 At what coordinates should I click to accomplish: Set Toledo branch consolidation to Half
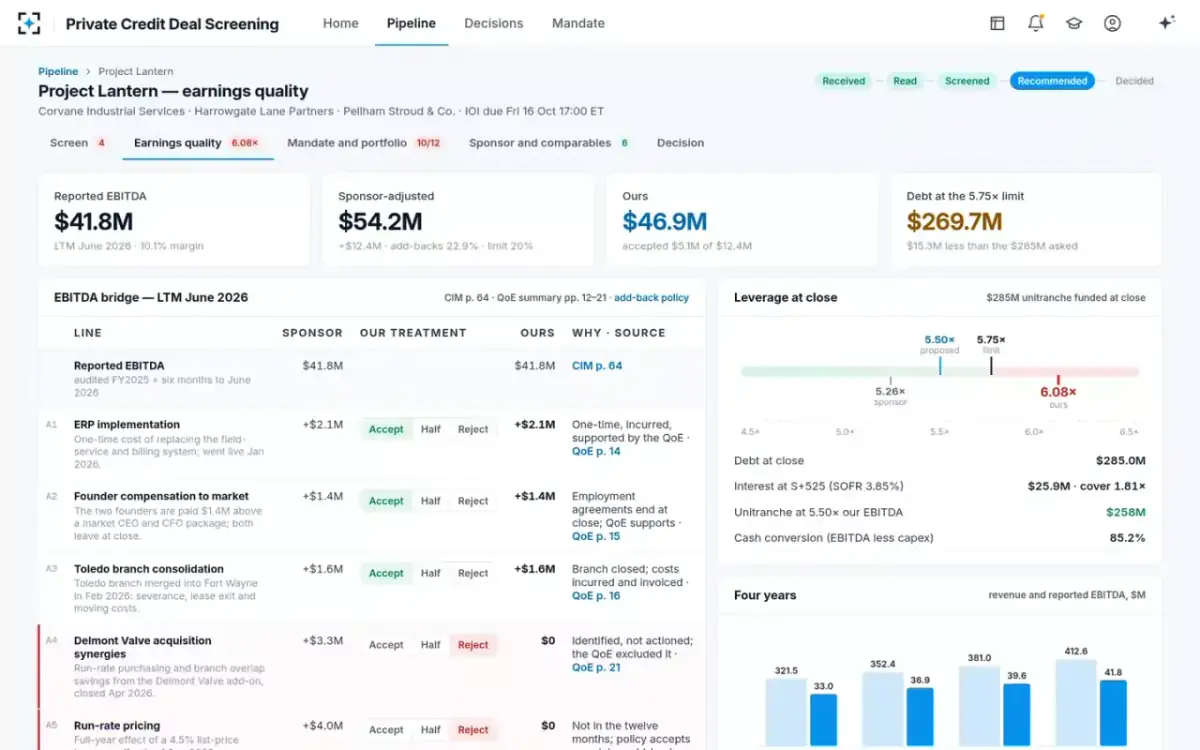[x=431, y=573]
